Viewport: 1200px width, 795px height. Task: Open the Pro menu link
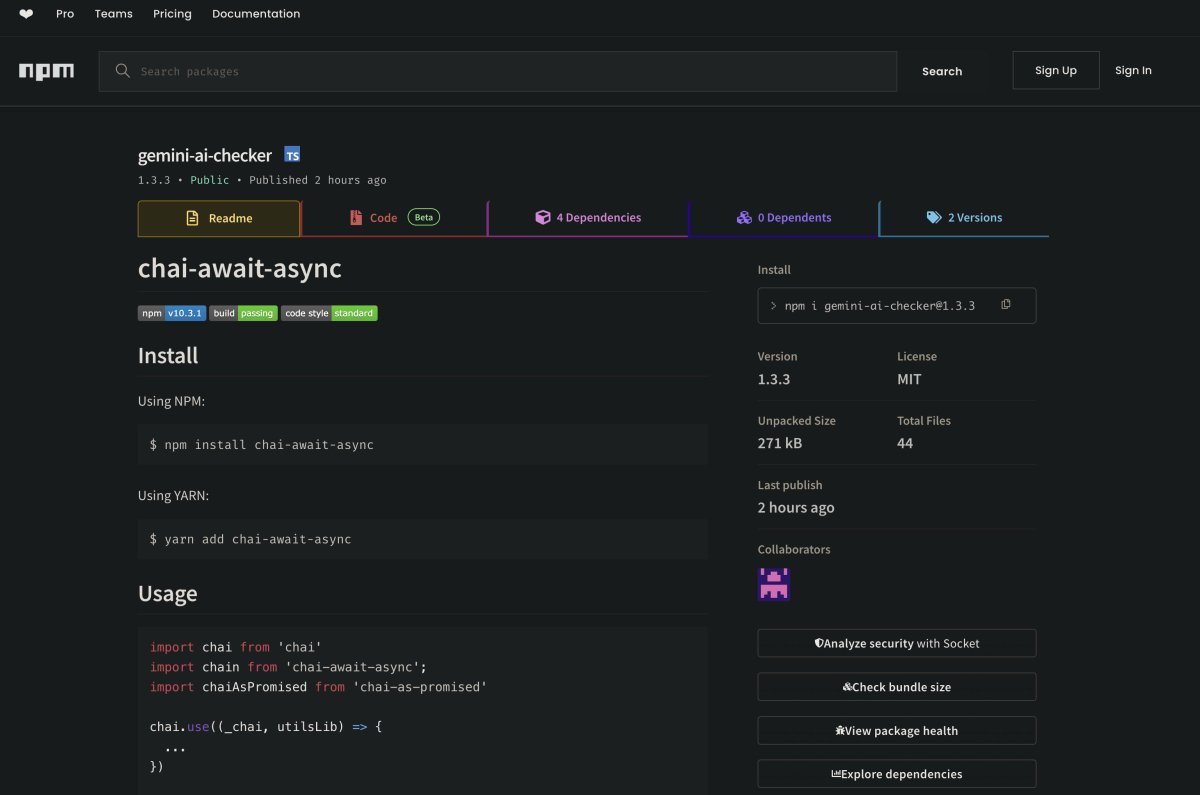point(65,14)
